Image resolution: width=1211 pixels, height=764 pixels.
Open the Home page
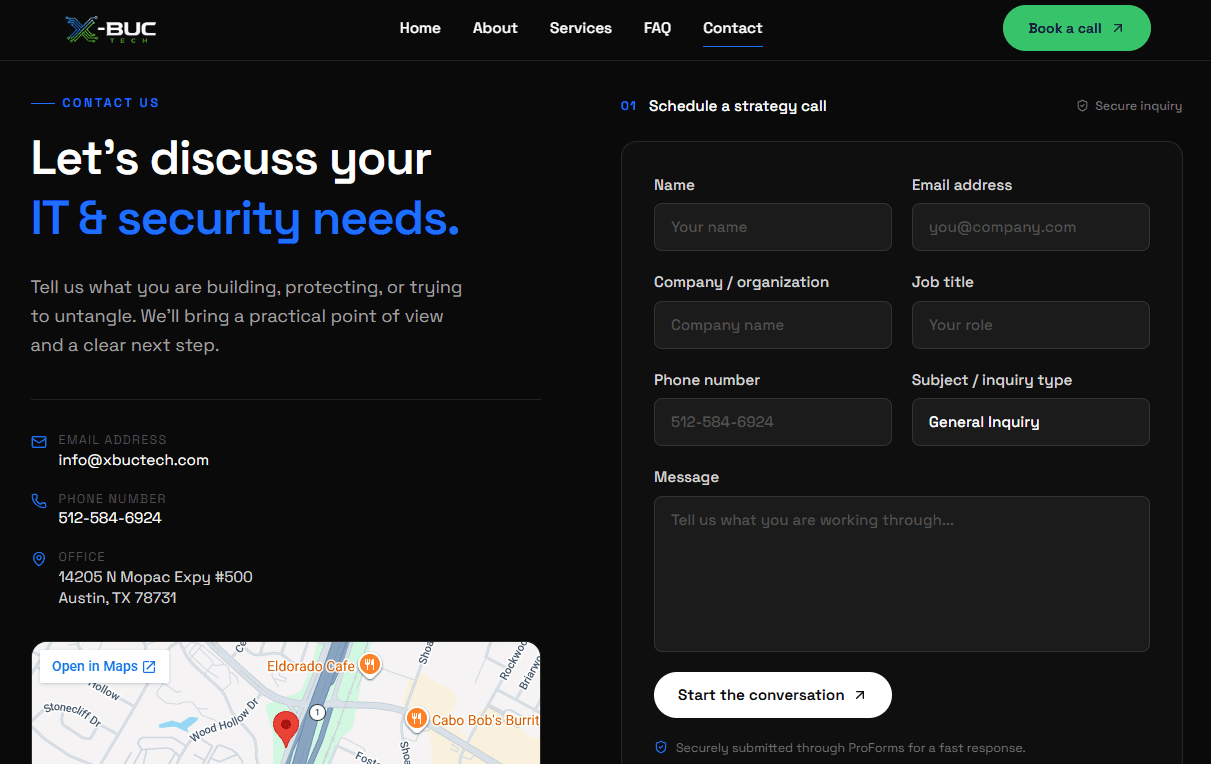pyautogui.click(x=420, y=28)
